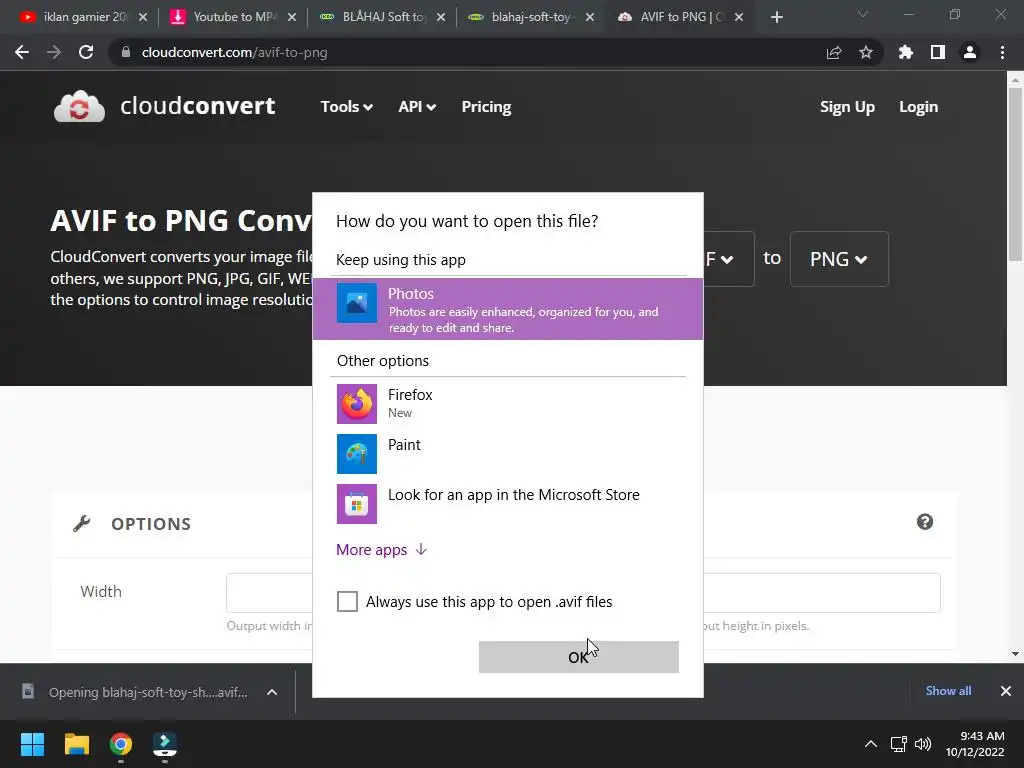1024x768 pixels.
Task: Expand the API dropdown menu
Action: tap(417, 106)
